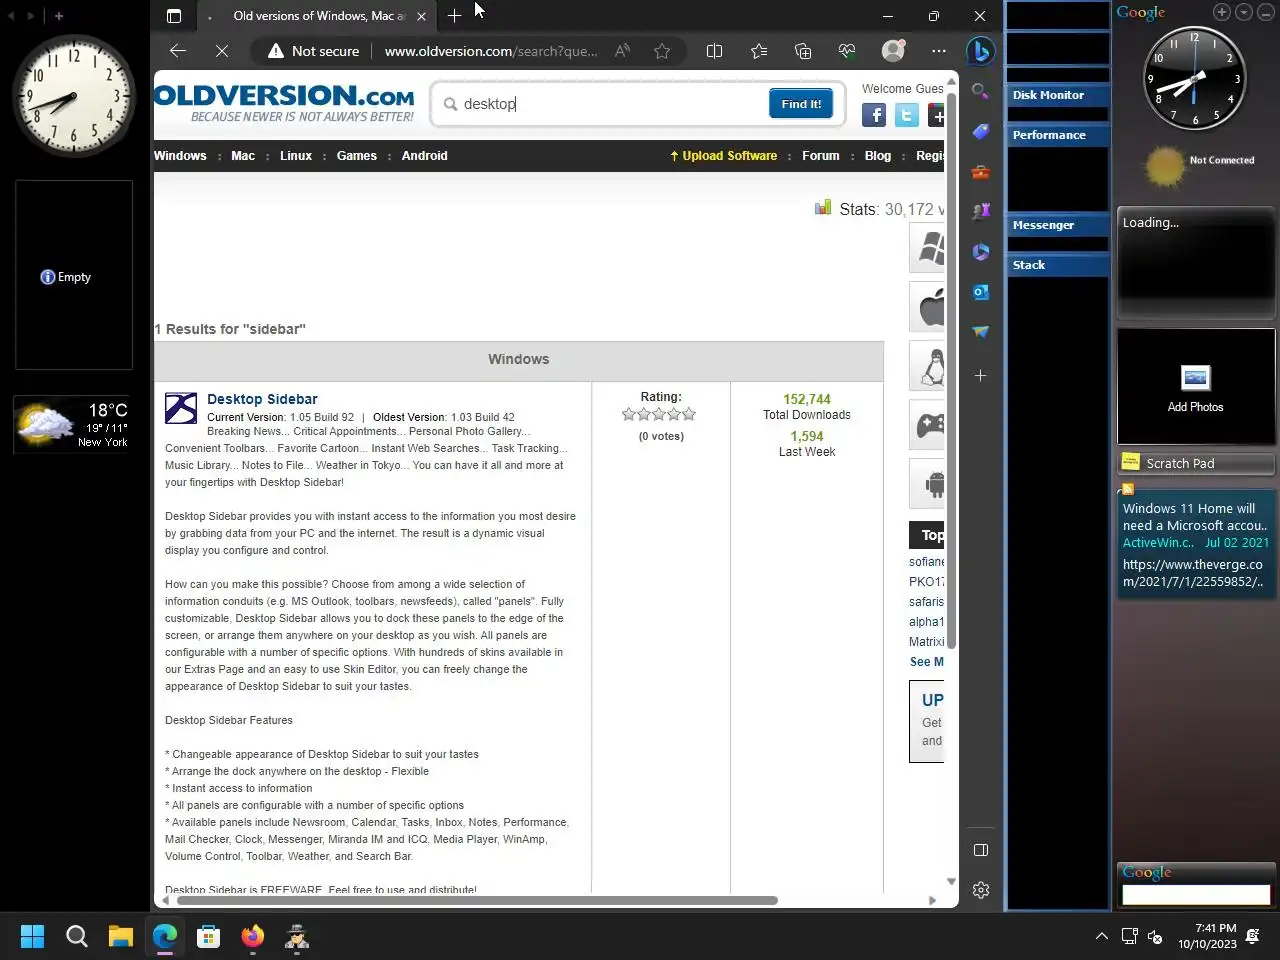This screenshot has width=1280, height=960.
Task: Open the Microsoft 365 icon in Edge sidebar
Action: (x=981, y=252)
